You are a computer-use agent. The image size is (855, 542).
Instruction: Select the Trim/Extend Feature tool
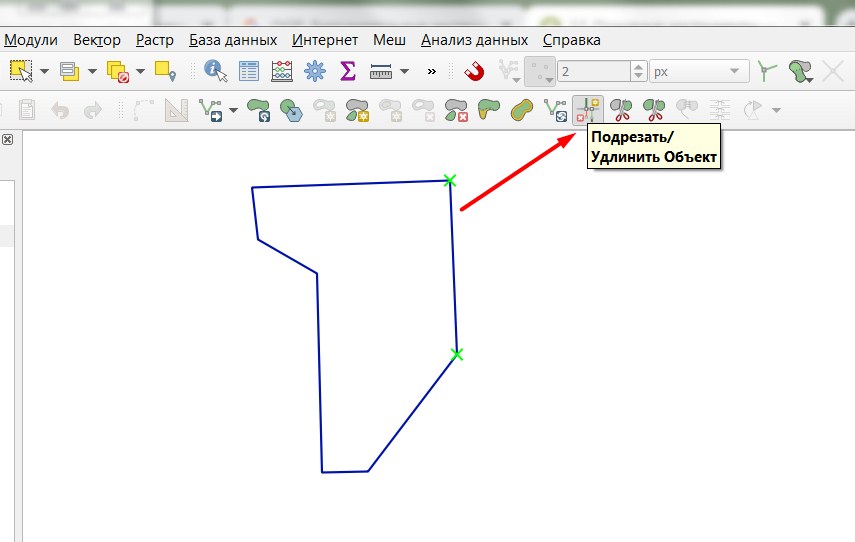pos(588,110)
